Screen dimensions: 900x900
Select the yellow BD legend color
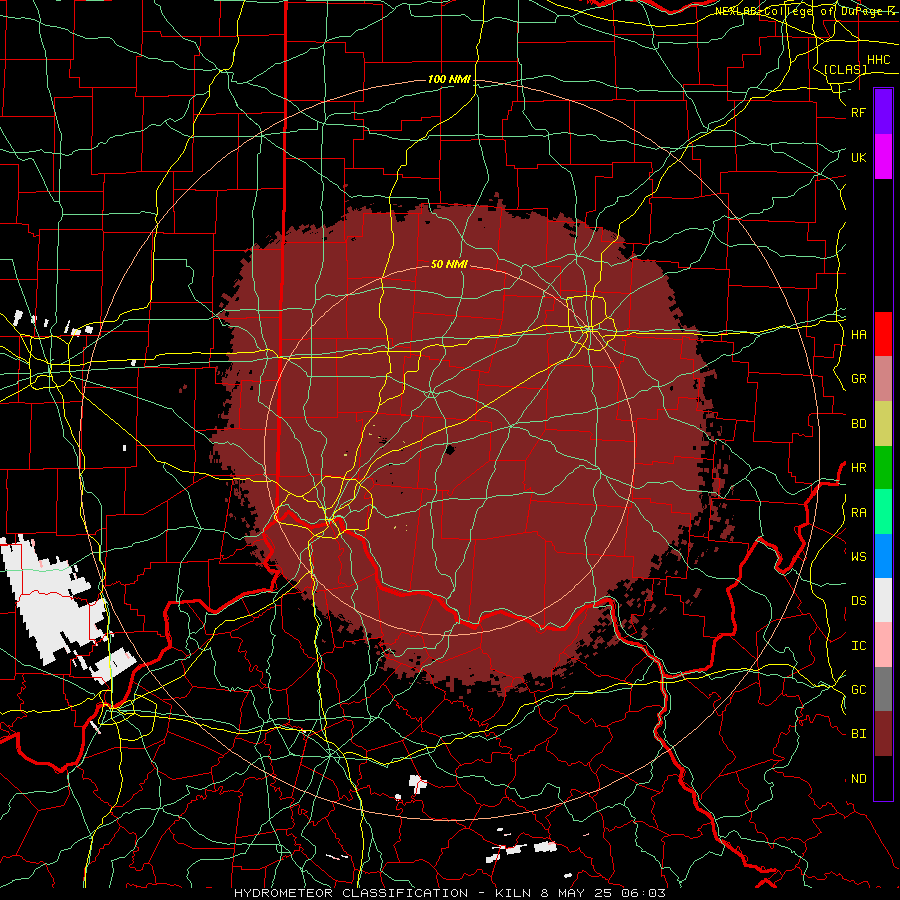[883, 423]
